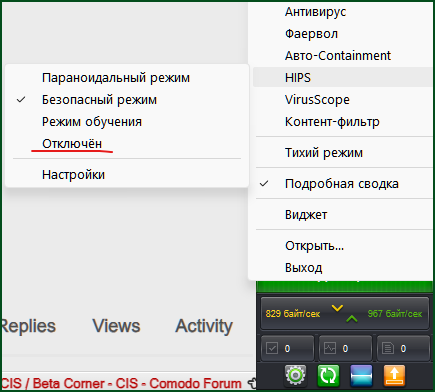Expand the Виджет menu entry
This screenshot has width=435, height=392.
click(342, 215)
